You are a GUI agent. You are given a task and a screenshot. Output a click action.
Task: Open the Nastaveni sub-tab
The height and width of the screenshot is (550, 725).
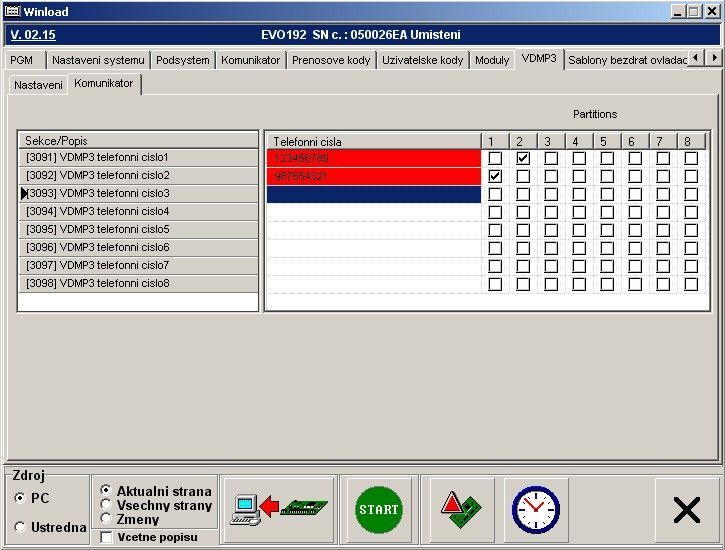pos(38,85)
